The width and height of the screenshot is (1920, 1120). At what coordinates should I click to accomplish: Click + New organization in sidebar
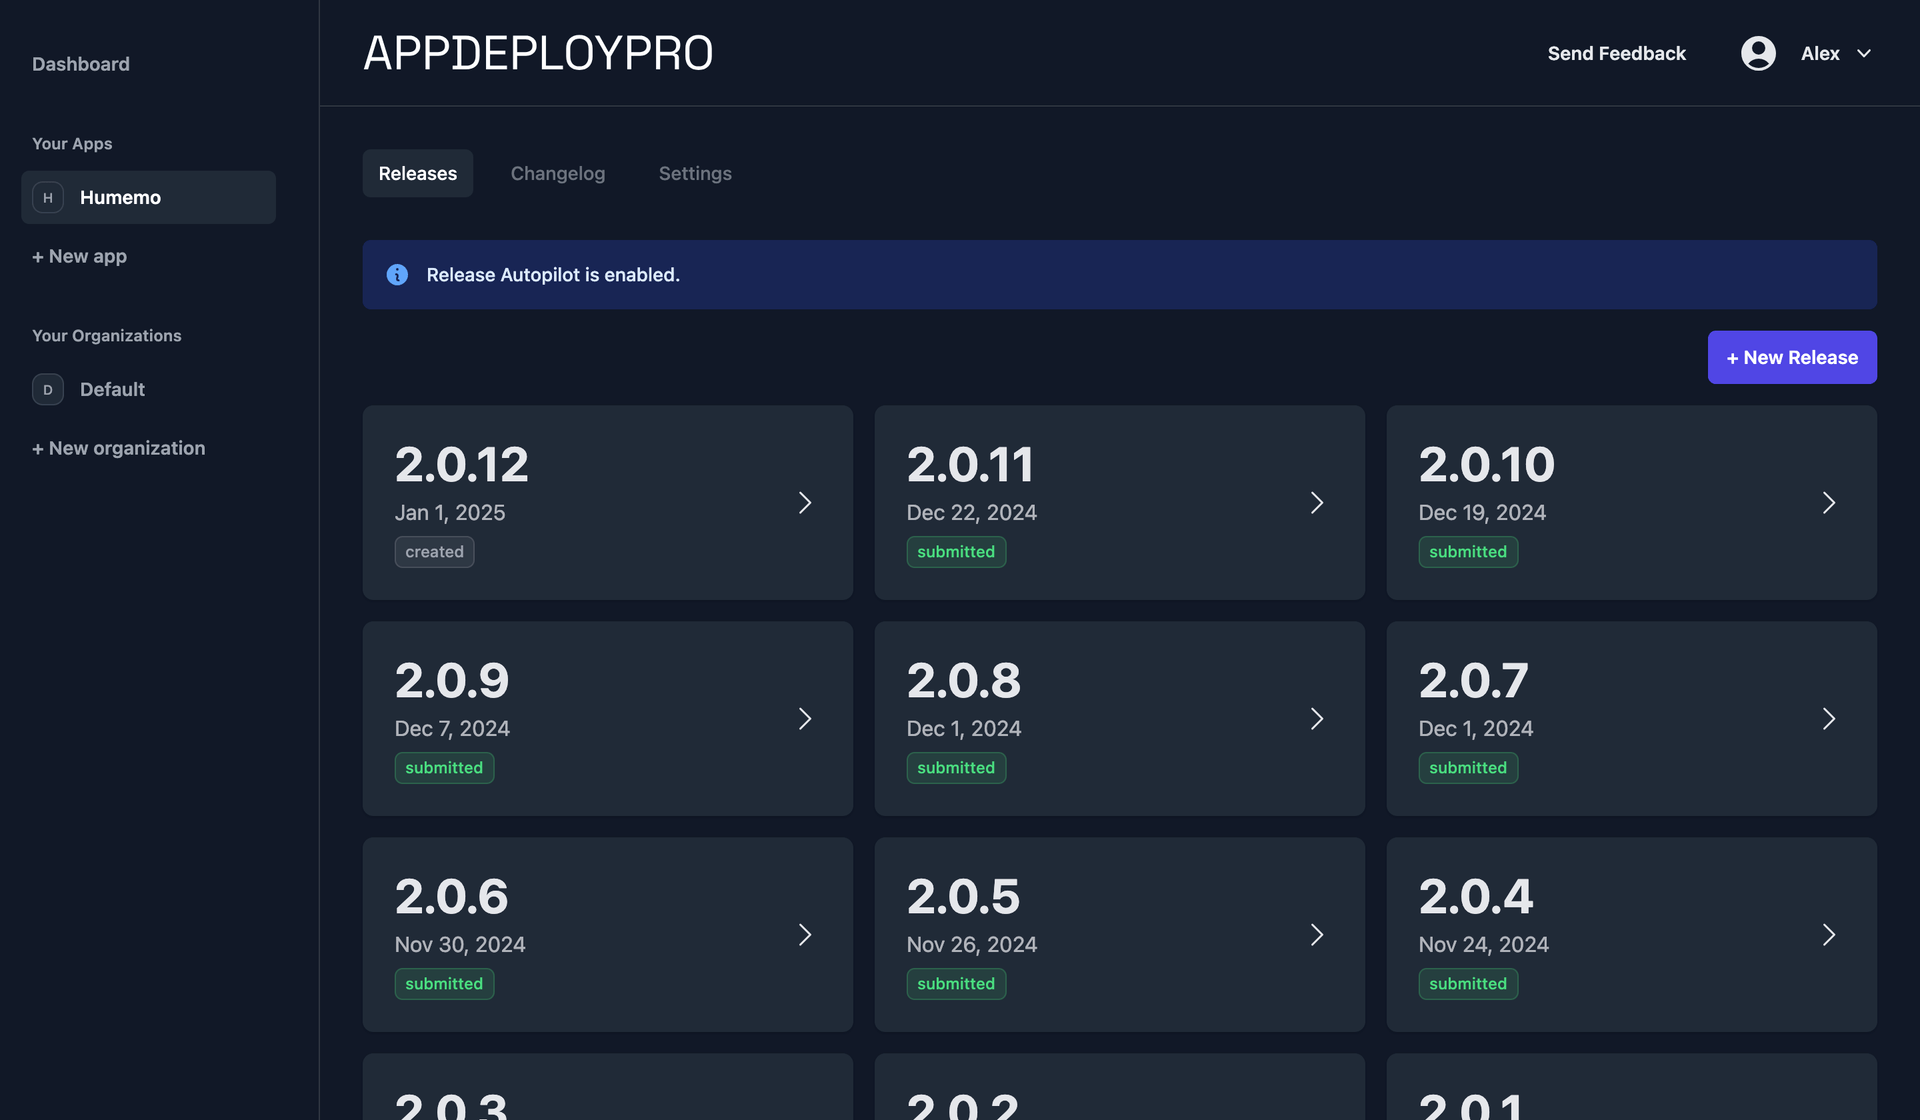(119, 448)
